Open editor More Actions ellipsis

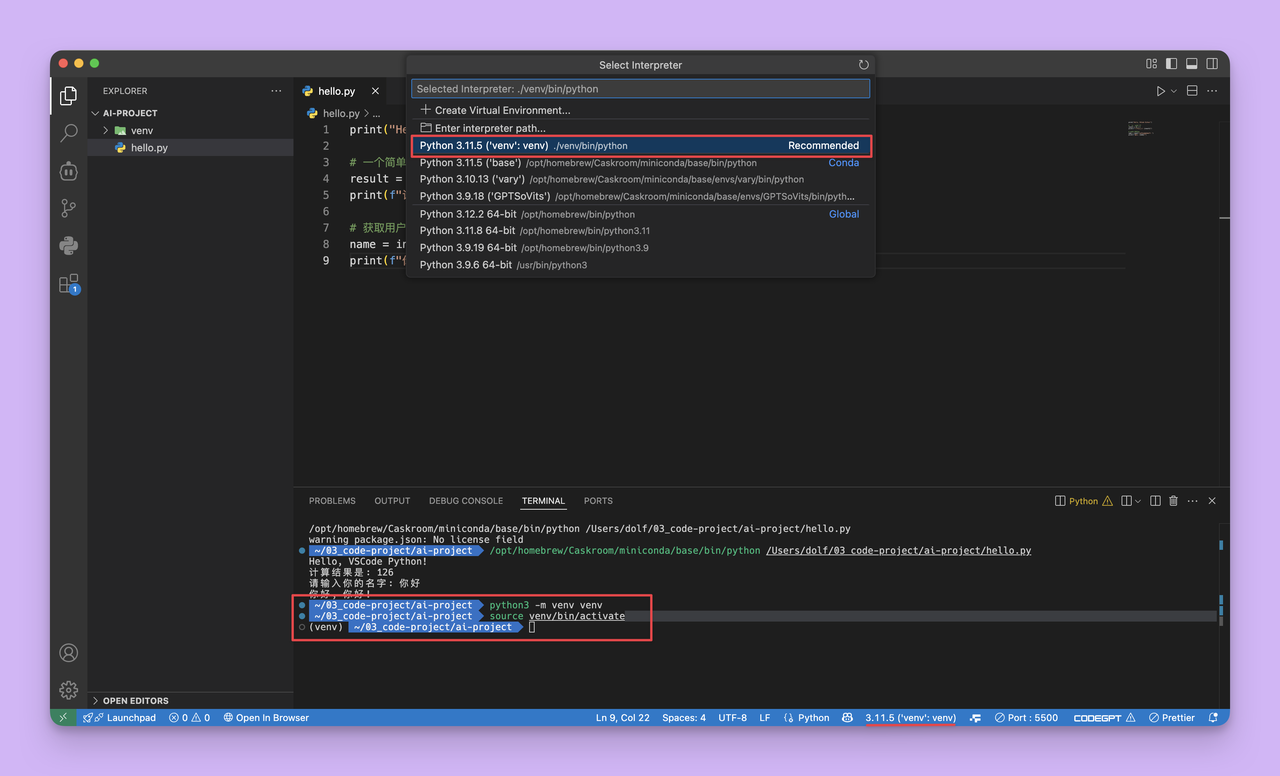point(1212,91)
